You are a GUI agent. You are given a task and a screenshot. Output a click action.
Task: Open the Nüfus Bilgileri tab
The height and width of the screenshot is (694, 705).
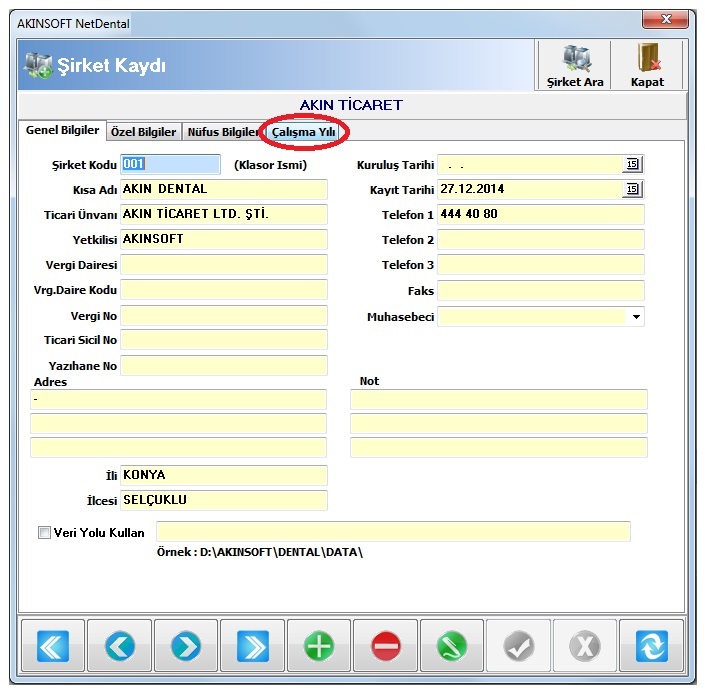(222, 132)
